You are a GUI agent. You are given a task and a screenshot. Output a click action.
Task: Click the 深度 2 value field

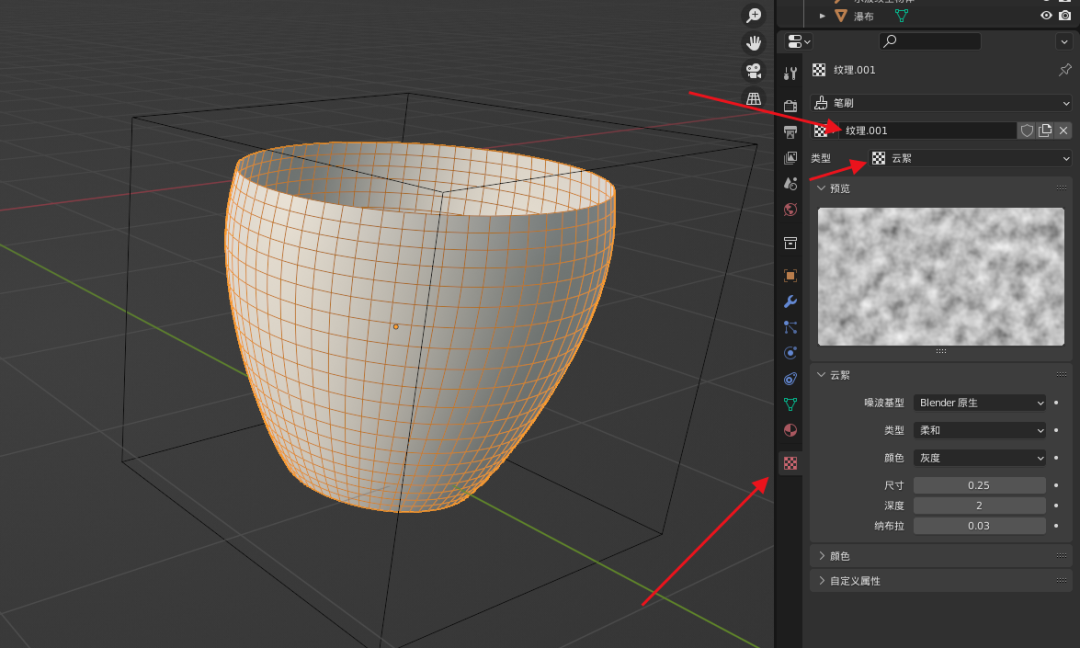point(979,505)
